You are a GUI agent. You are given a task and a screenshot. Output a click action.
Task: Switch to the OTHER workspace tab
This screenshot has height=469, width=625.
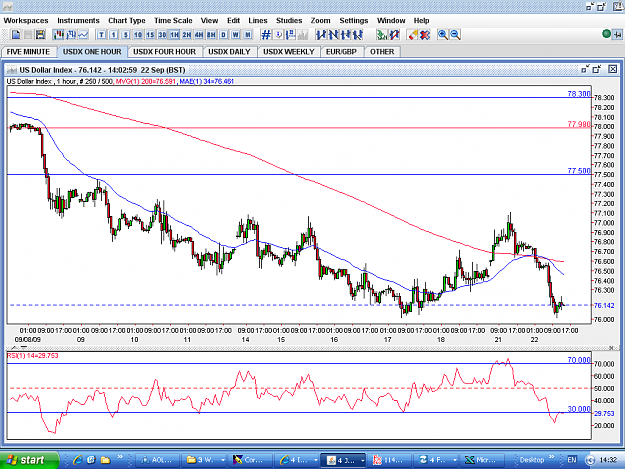click(382, 52)
